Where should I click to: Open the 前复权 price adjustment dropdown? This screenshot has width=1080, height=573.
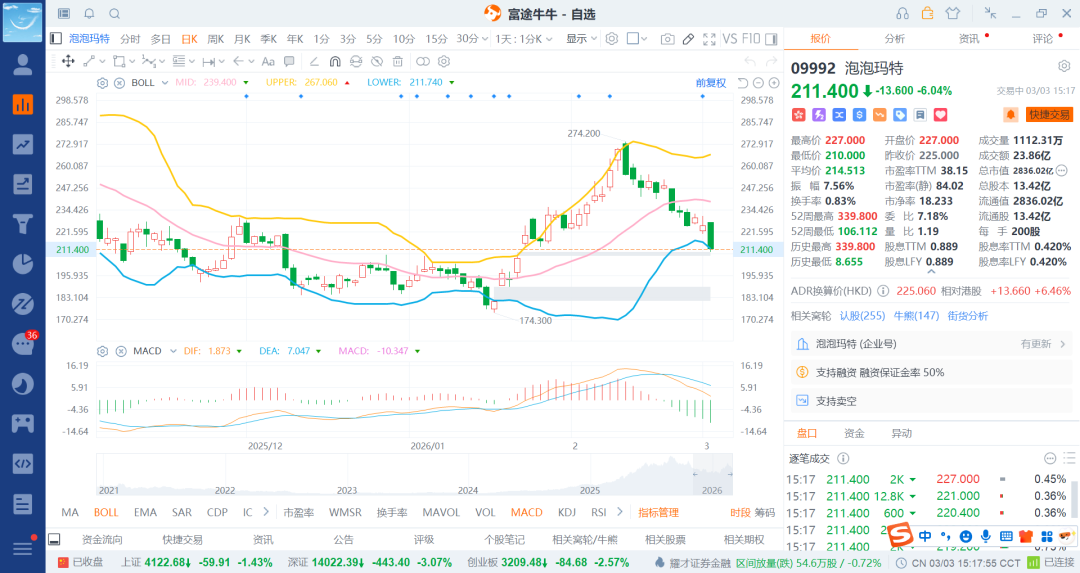coord(711,82)
